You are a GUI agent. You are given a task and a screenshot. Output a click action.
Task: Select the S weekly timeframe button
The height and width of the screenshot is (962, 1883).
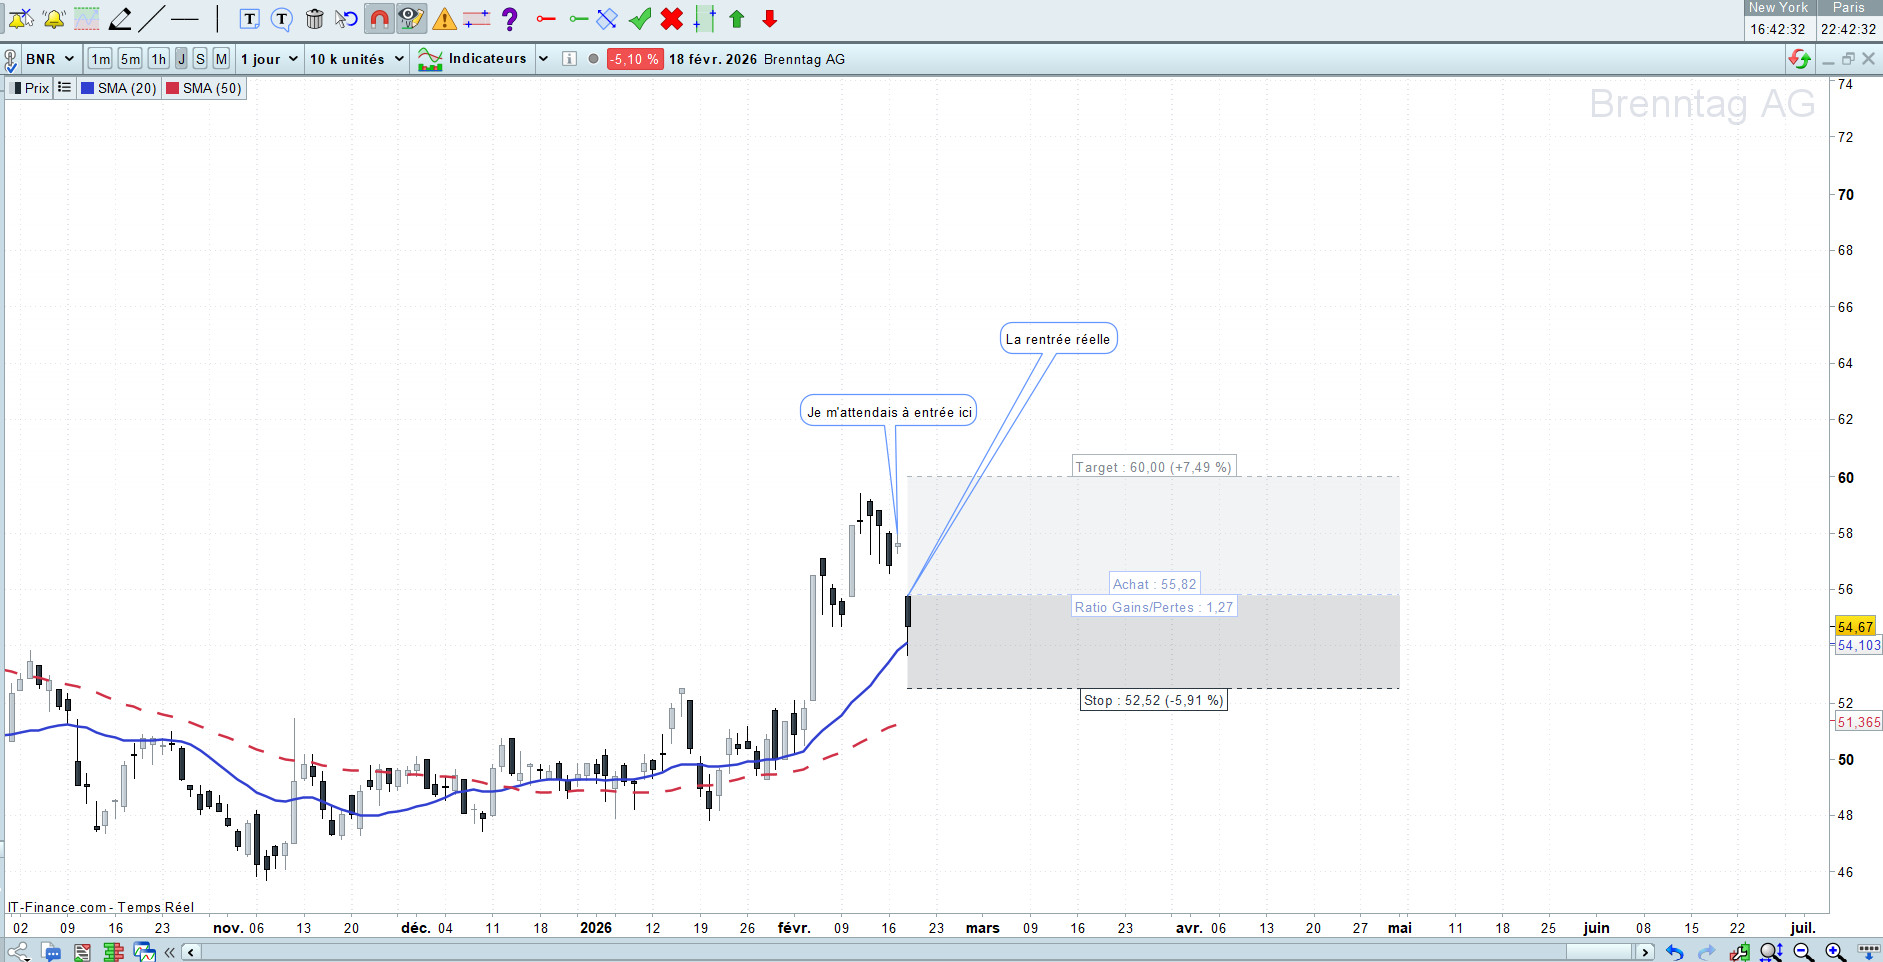click(200, 59)
